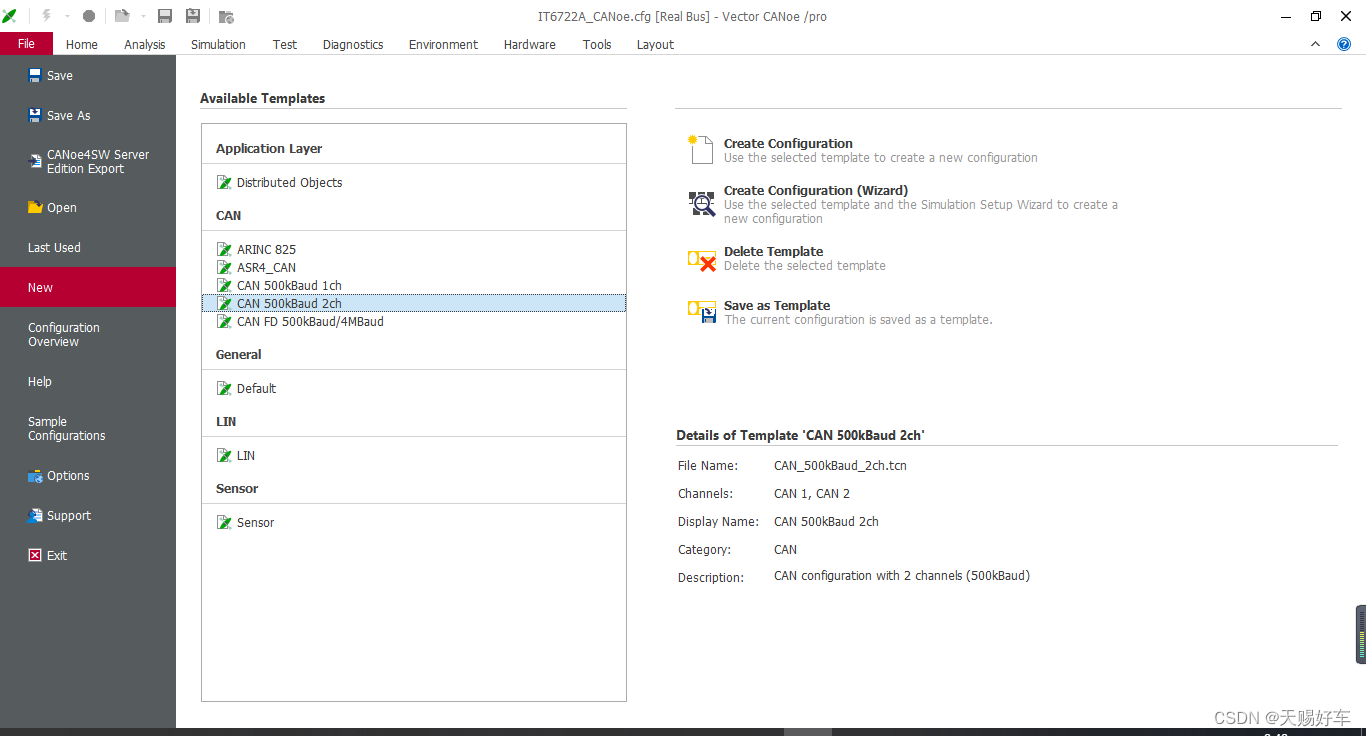1366x736 pixels.
Task: Switch to the Hardware ribbon tab
Action: [x=530, y=44]
